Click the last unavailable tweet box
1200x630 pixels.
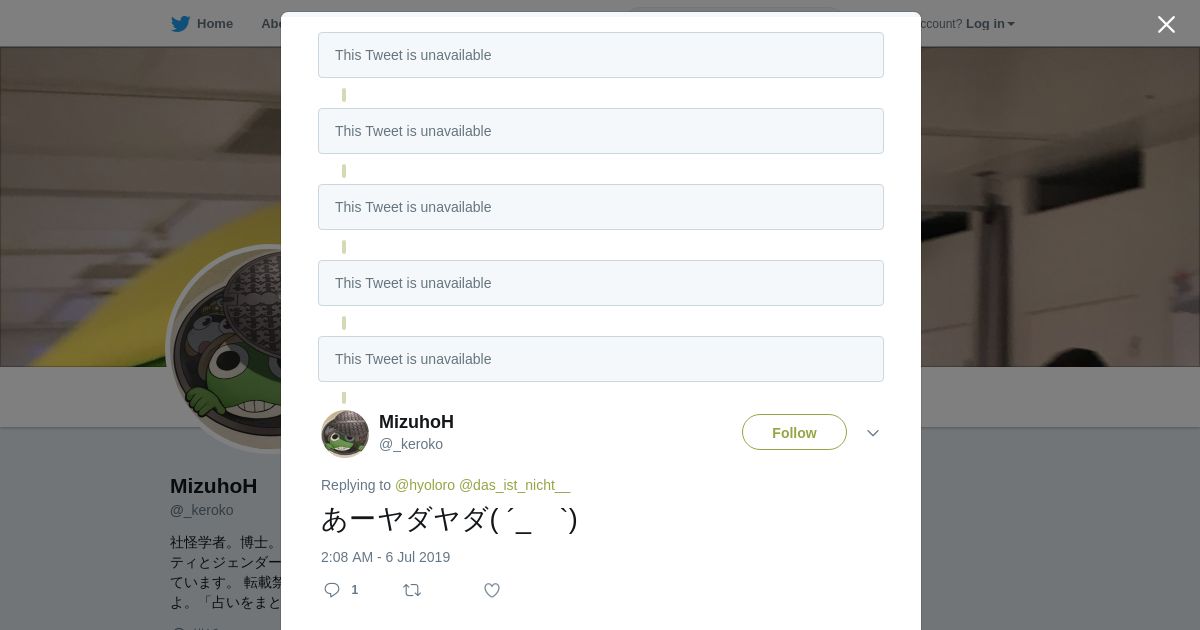(600, 359)
